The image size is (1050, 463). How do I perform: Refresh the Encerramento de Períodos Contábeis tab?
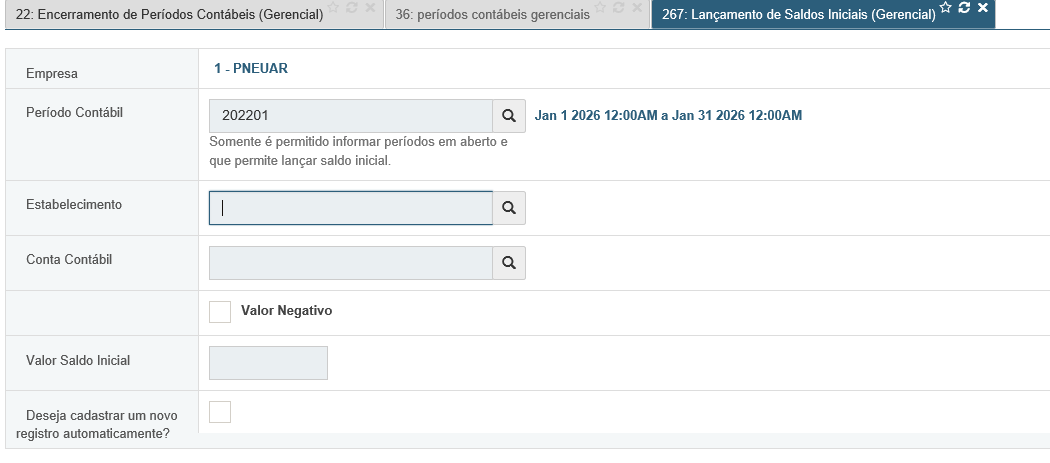(x=352, y=7)
